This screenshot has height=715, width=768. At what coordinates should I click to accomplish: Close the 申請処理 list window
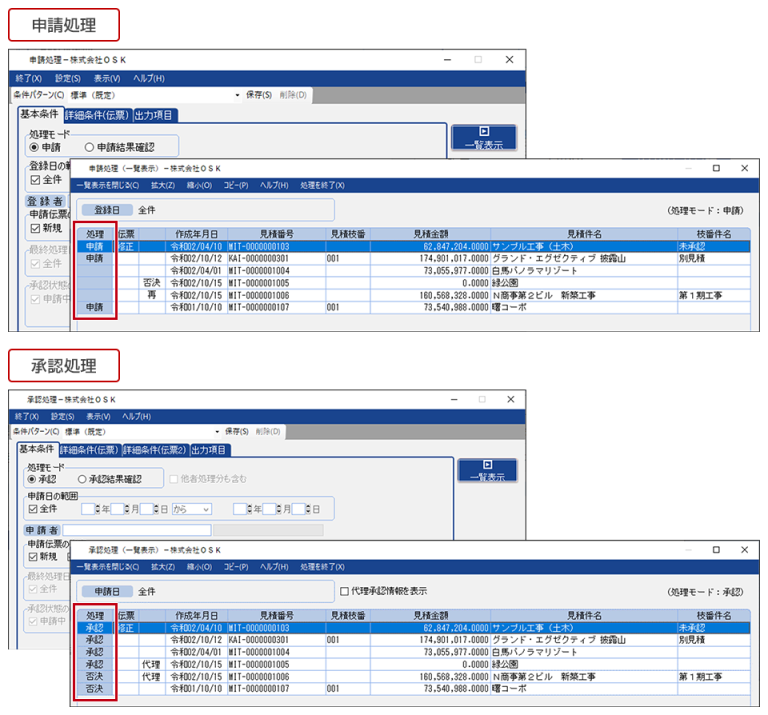tap(743, 168)
